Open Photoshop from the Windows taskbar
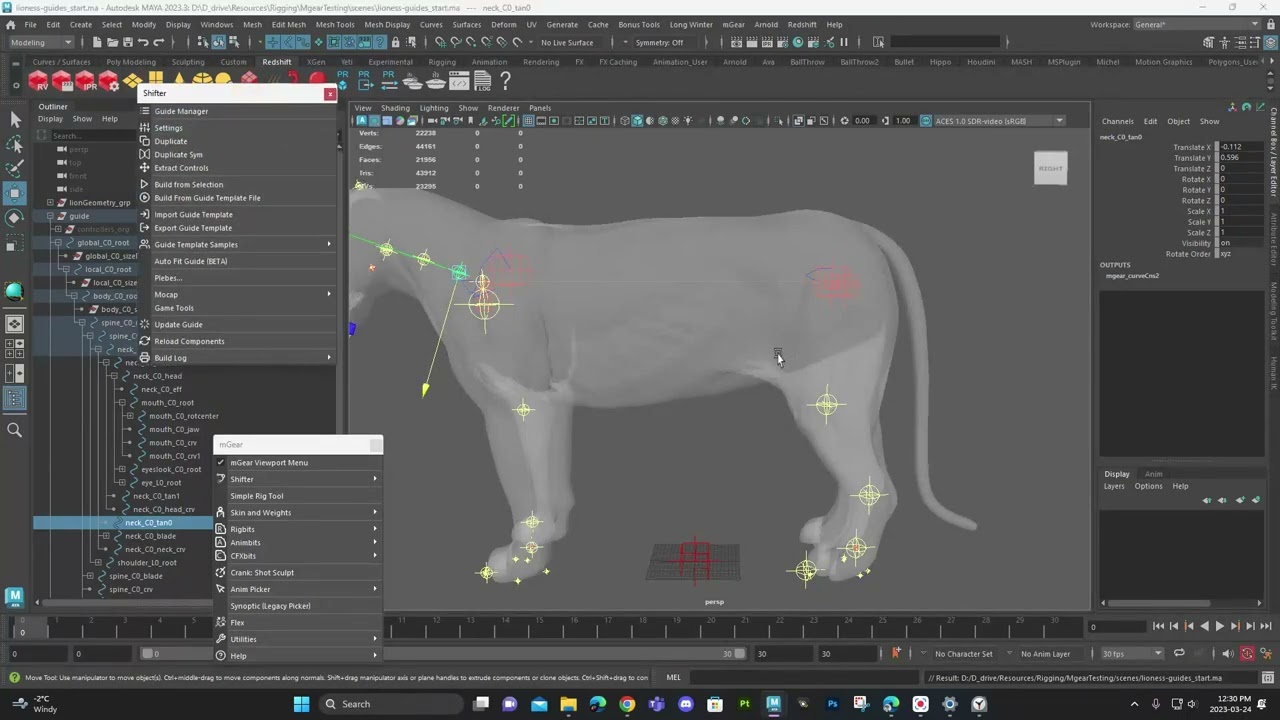 (832, 704)
